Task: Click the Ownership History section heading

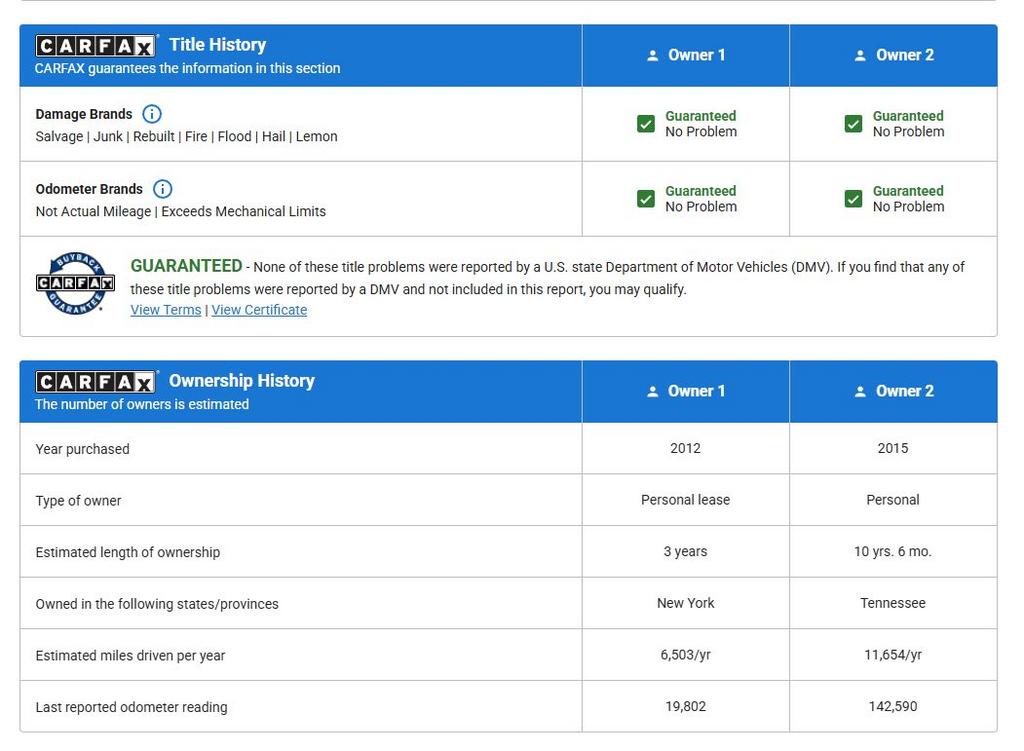Action: 241,381
